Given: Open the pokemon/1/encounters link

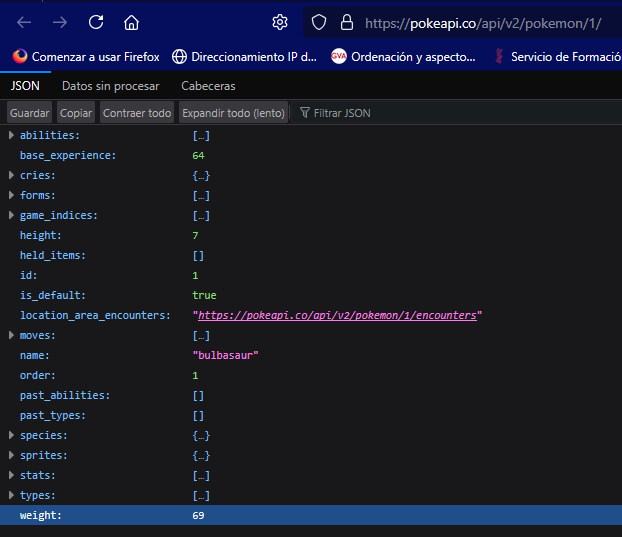Looking at the screenshot, I should click(337, 315).
